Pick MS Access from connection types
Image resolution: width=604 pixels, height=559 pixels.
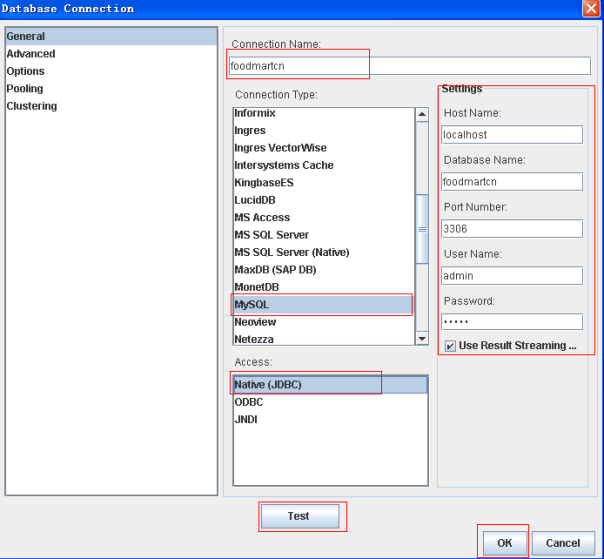point(324,217)
